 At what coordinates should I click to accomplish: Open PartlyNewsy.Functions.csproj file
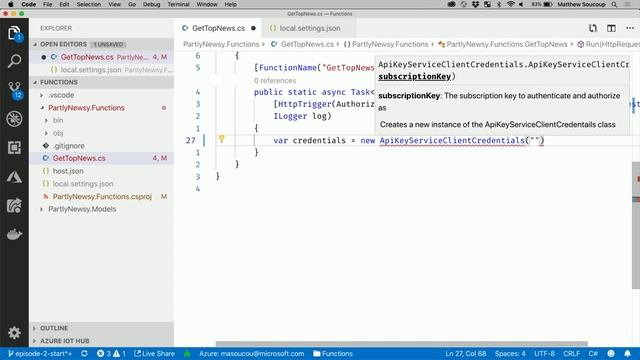pos(102,196)
